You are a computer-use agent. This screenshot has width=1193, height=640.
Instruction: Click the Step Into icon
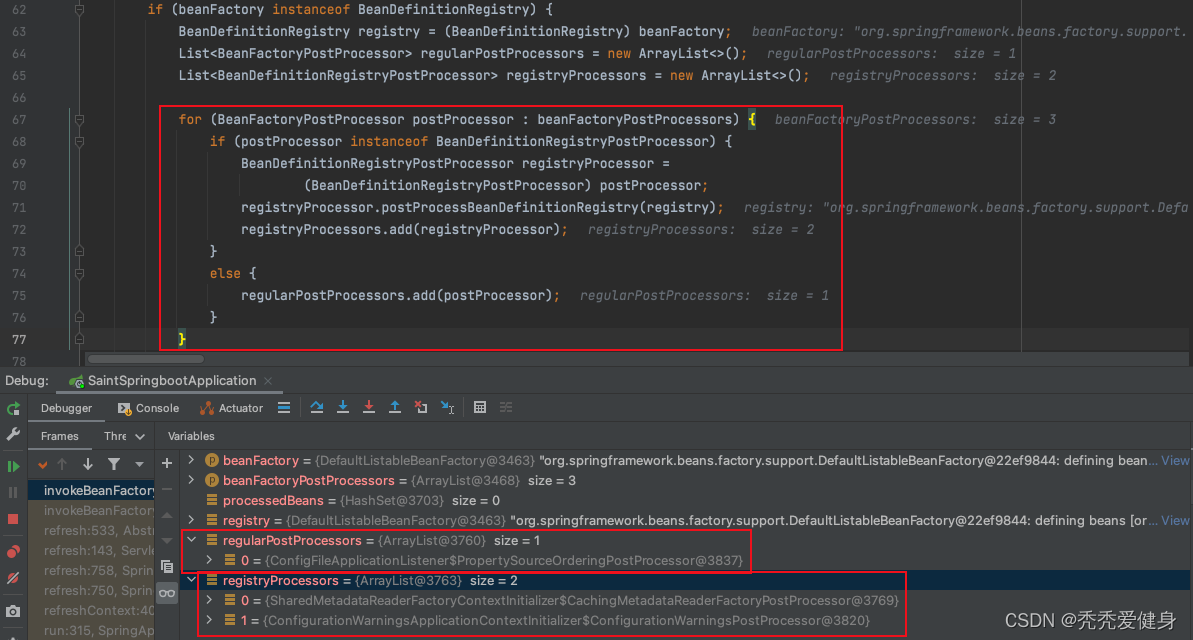pos(343,408)
